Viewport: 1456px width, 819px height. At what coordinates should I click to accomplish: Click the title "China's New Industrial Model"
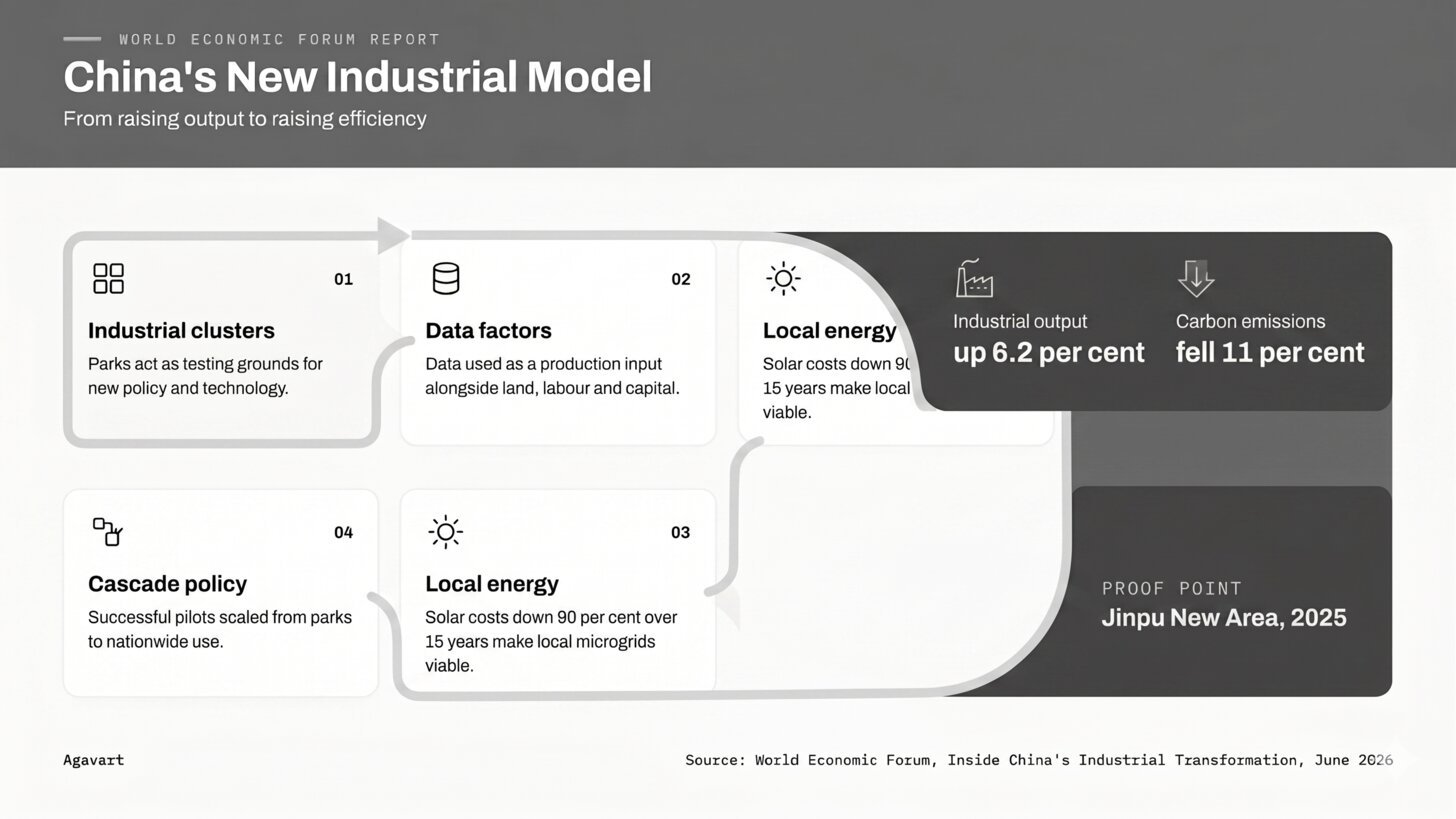357,77
